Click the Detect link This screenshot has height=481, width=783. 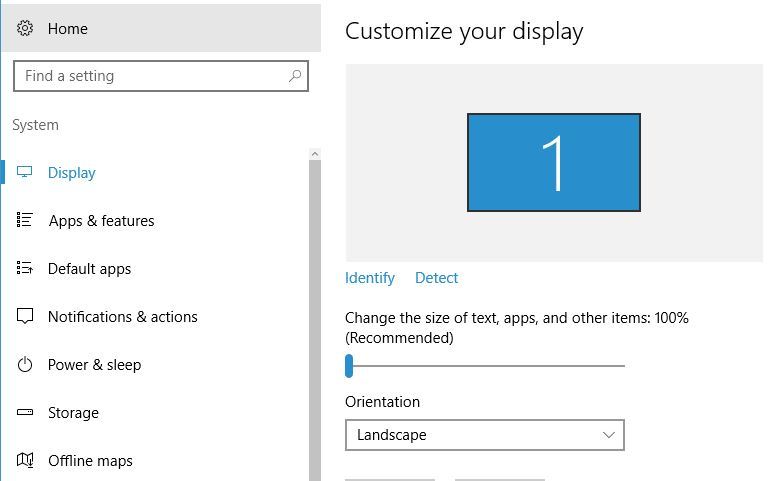(x=436, y=278)
